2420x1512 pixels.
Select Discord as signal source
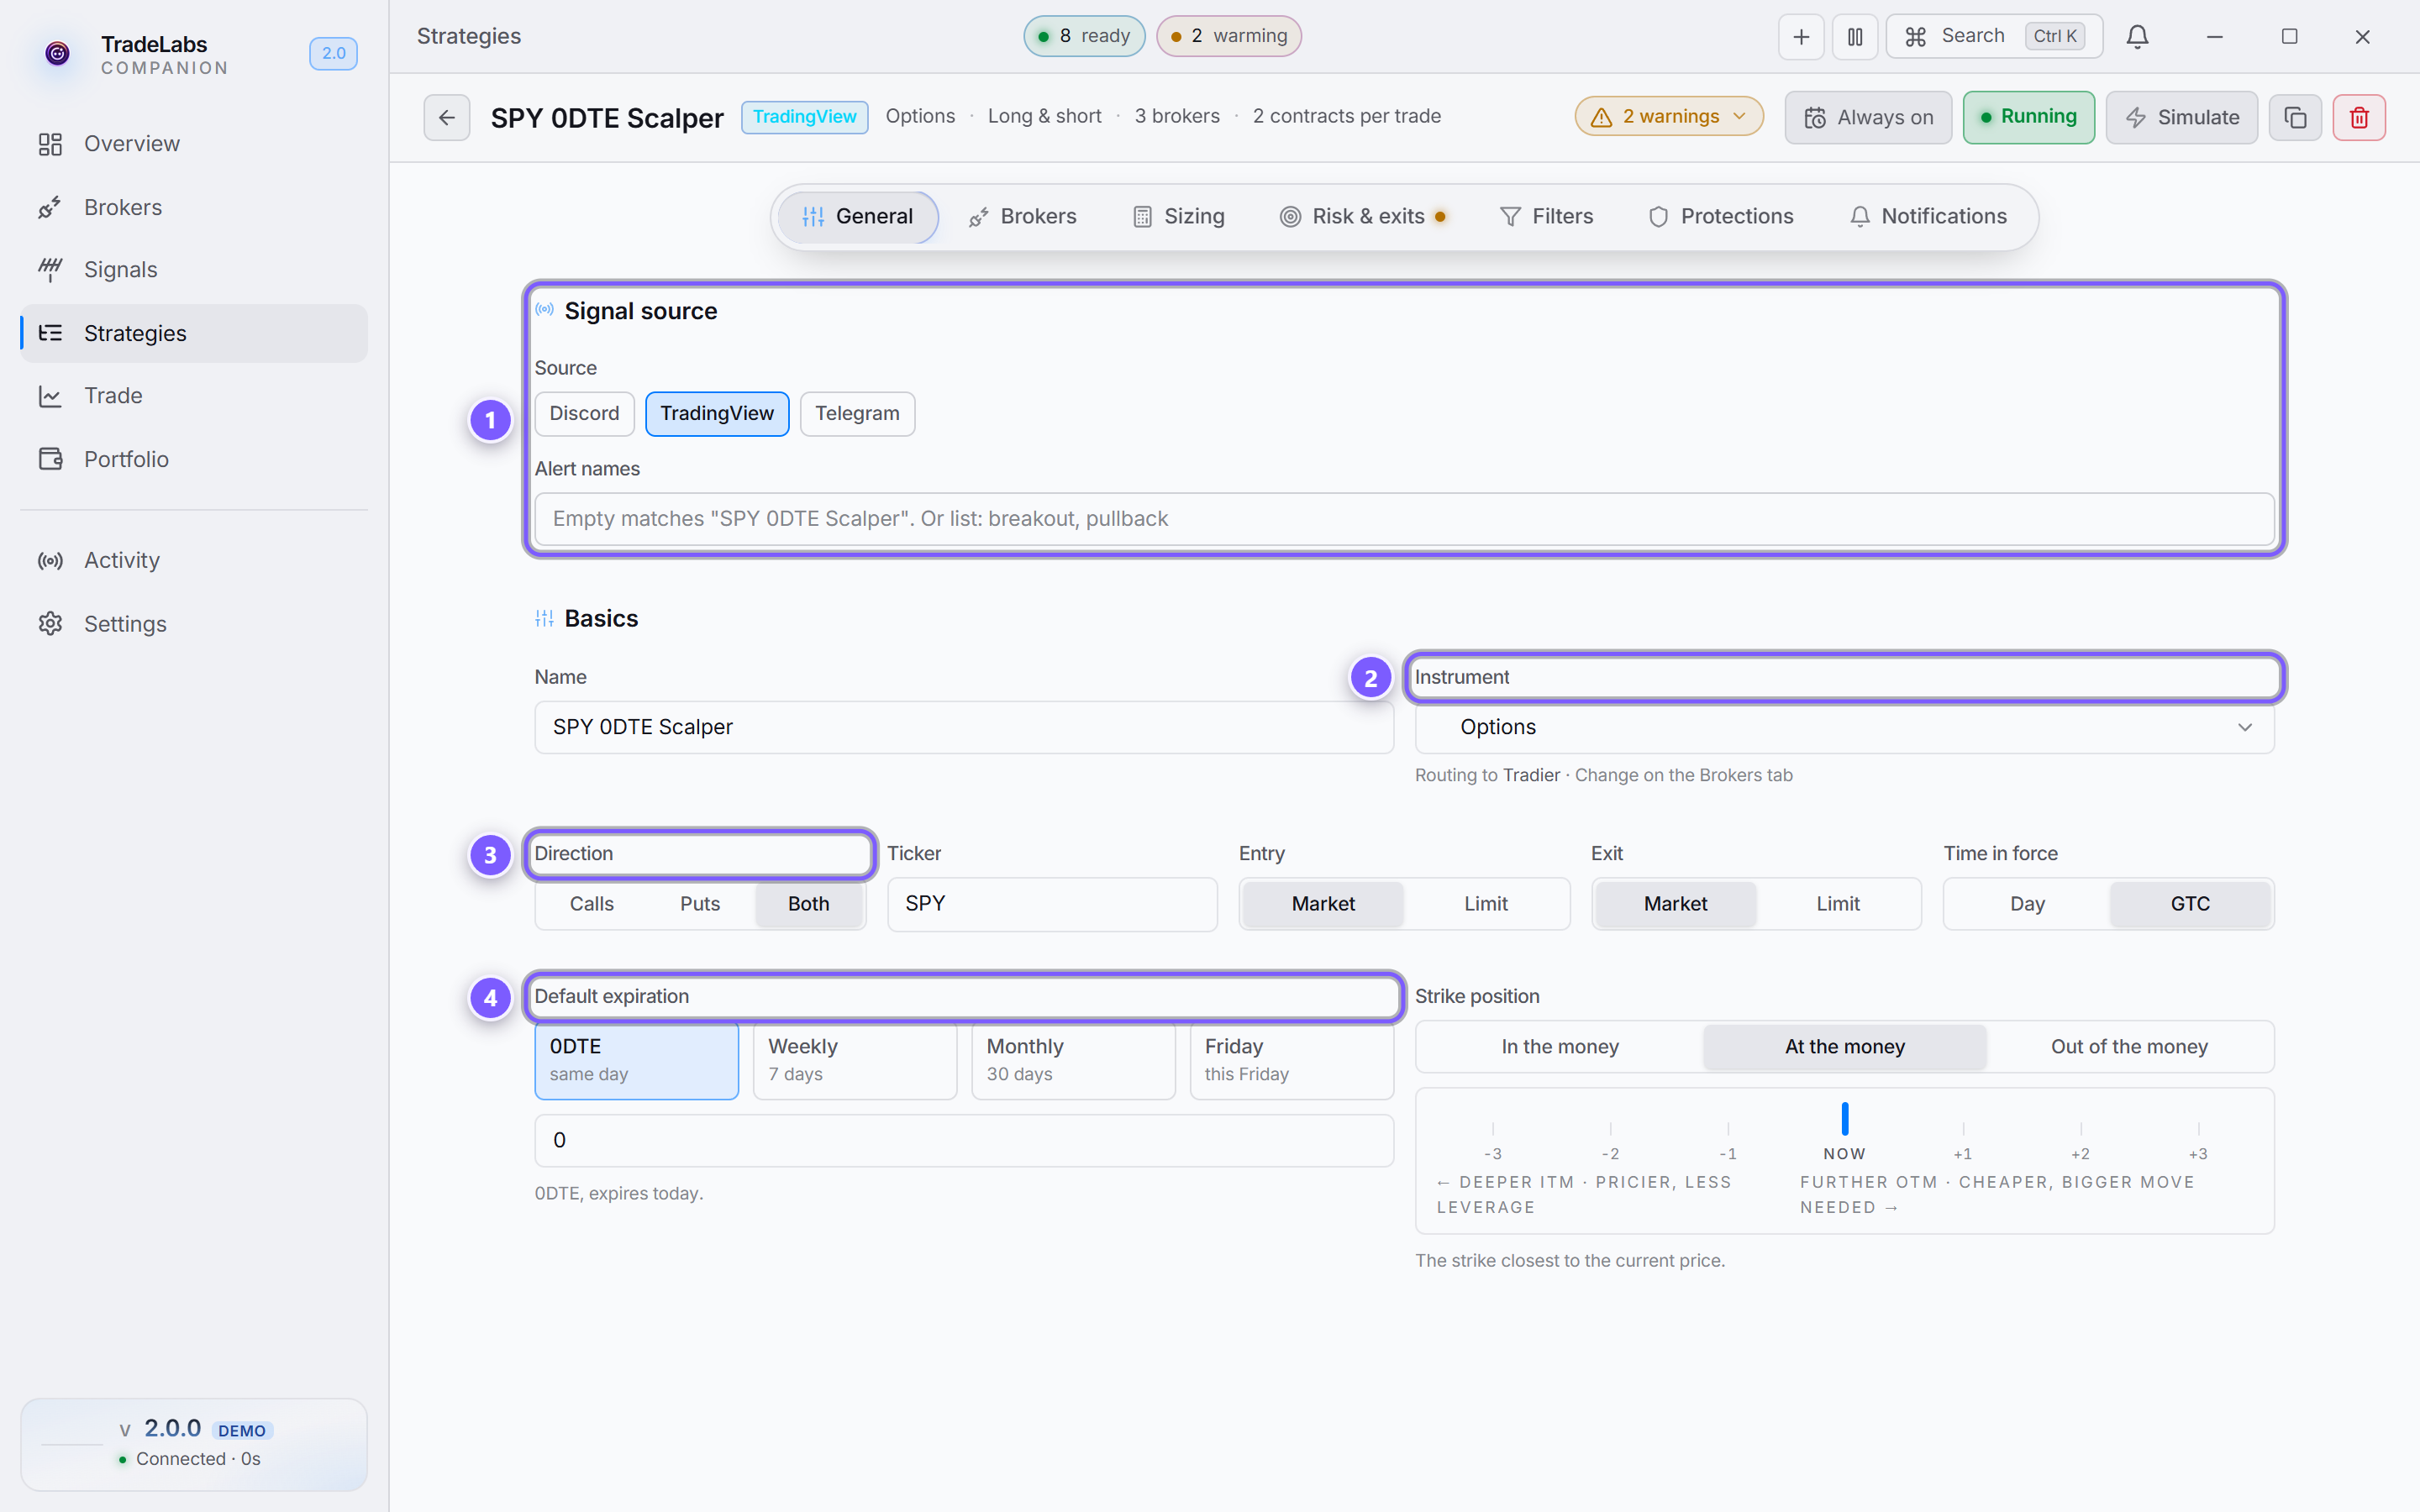[x=584, y=413]
